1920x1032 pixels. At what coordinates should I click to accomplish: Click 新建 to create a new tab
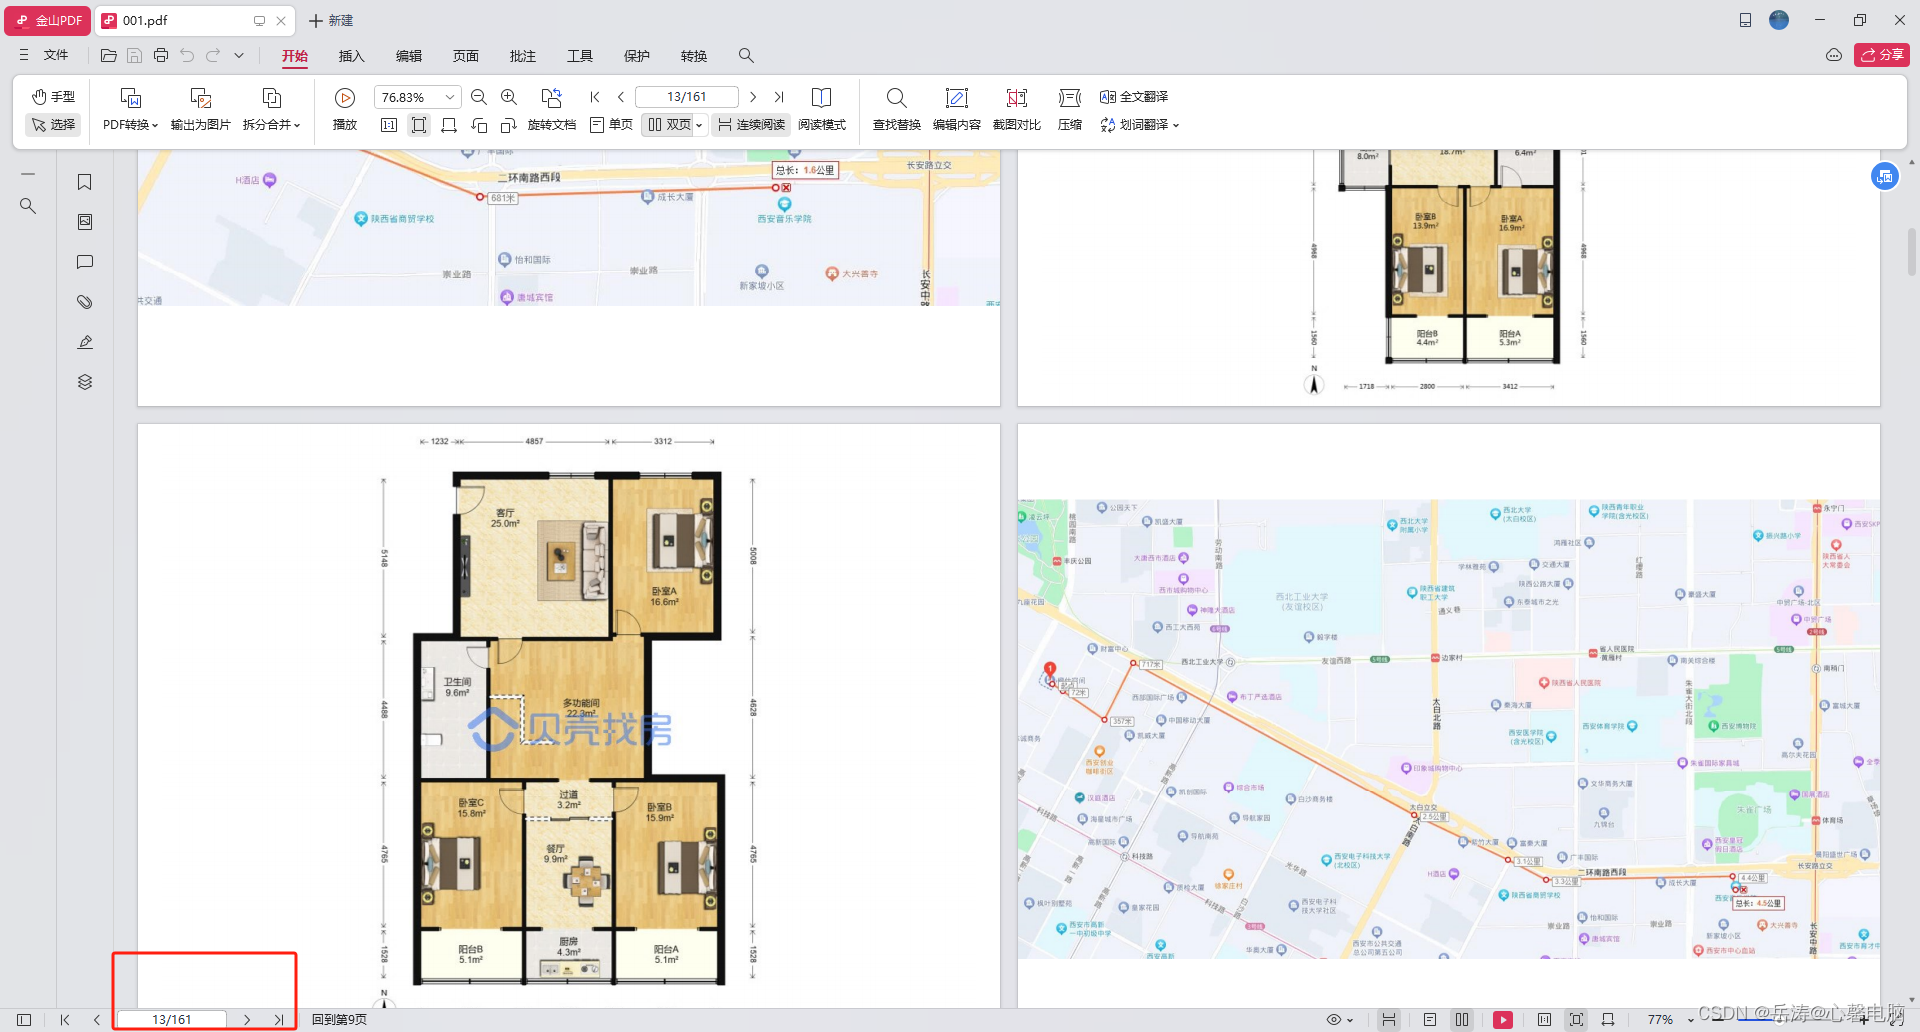click(331, 20)
